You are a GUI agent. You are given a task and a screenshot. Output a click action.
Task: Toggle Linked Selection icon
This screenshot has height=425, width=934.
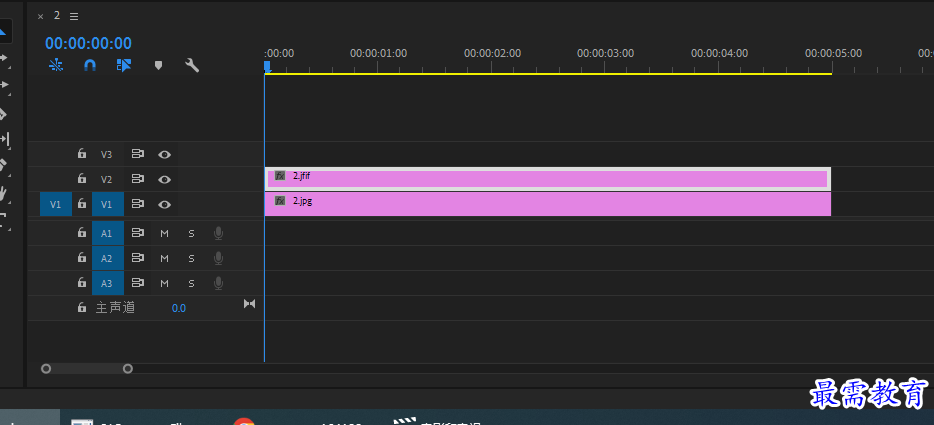[124, 65]
